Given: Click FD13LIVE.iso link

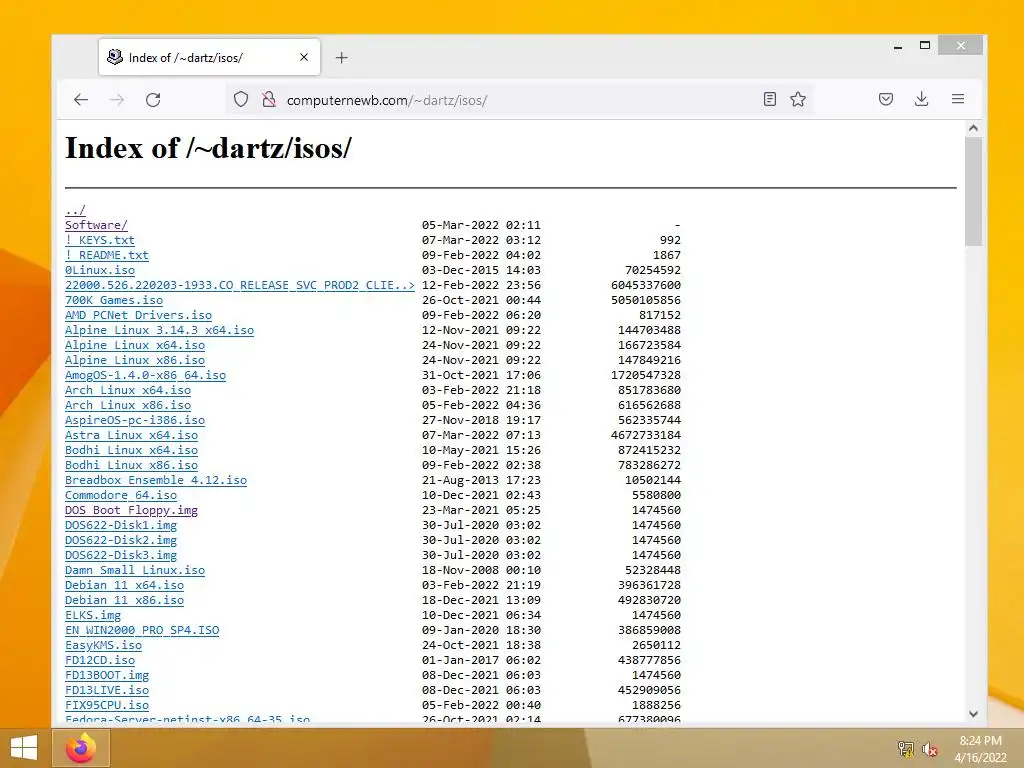Looking at the screenshot, I should tap(106, 691).
